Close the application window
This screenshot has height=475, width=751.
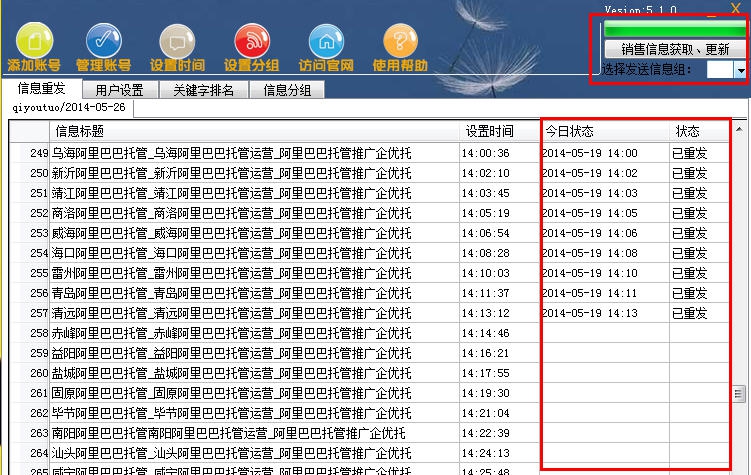point(736,8)
